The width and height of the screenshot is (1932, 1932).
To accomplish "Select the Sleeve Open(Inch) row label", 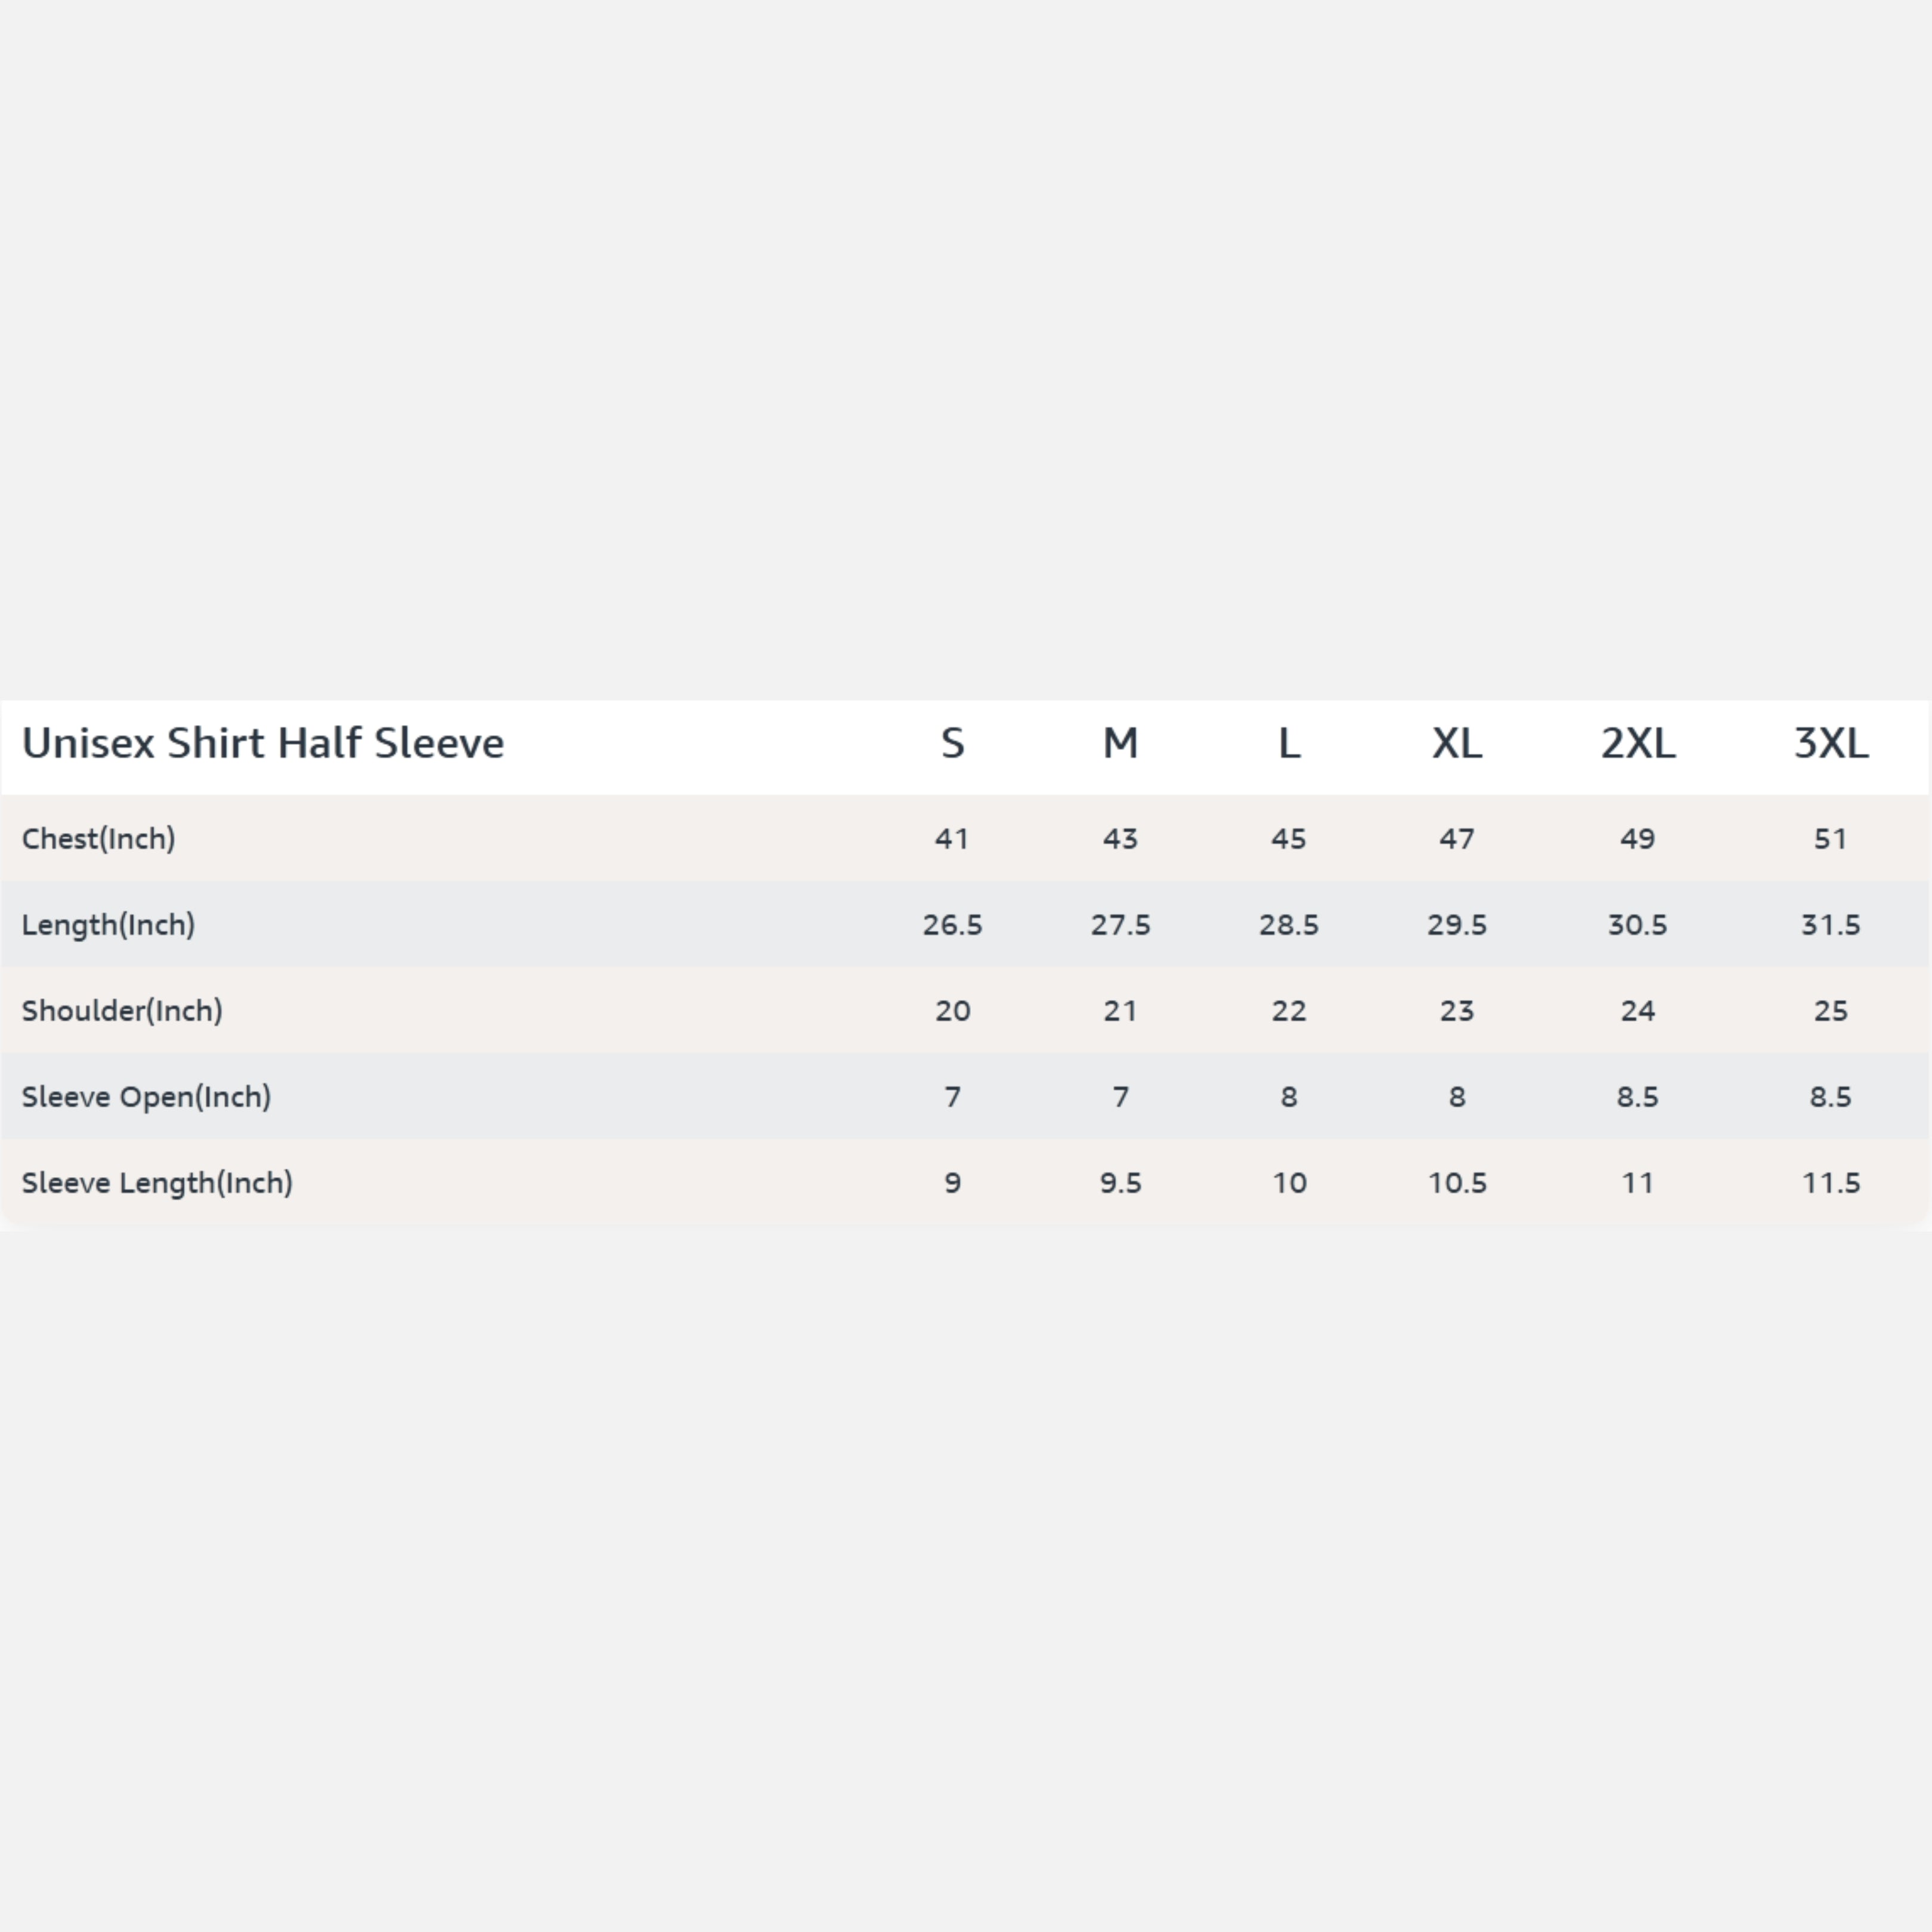I will (x=146, y=1097).
